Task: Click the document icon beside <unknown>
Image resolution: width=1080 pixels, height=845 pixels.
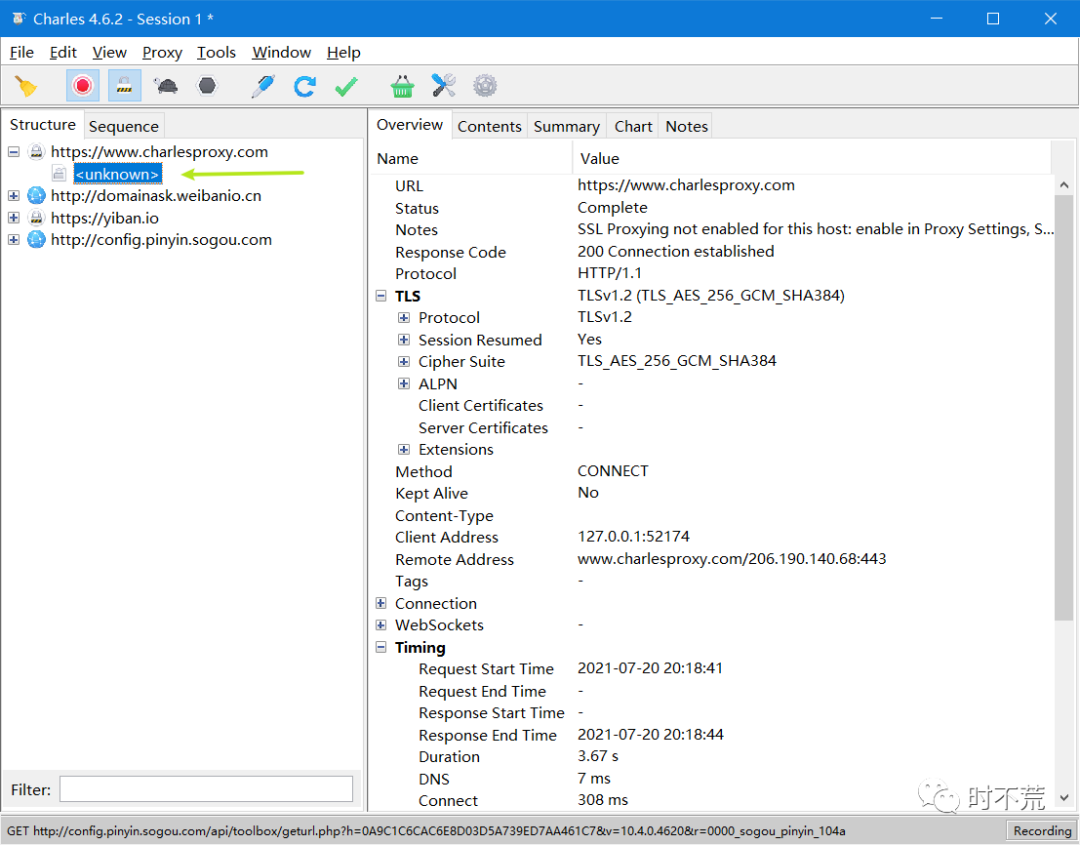Action: 59,174
